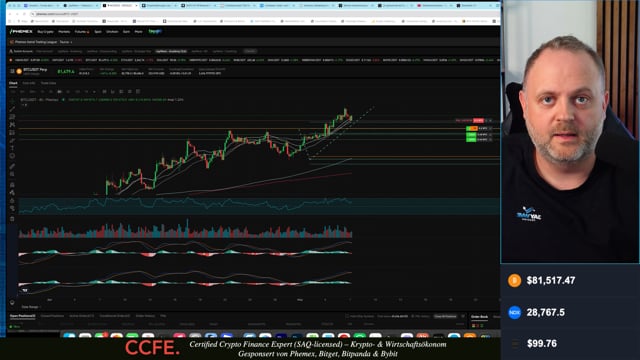Switch to the Chart tab

click(x=13, y=83)
